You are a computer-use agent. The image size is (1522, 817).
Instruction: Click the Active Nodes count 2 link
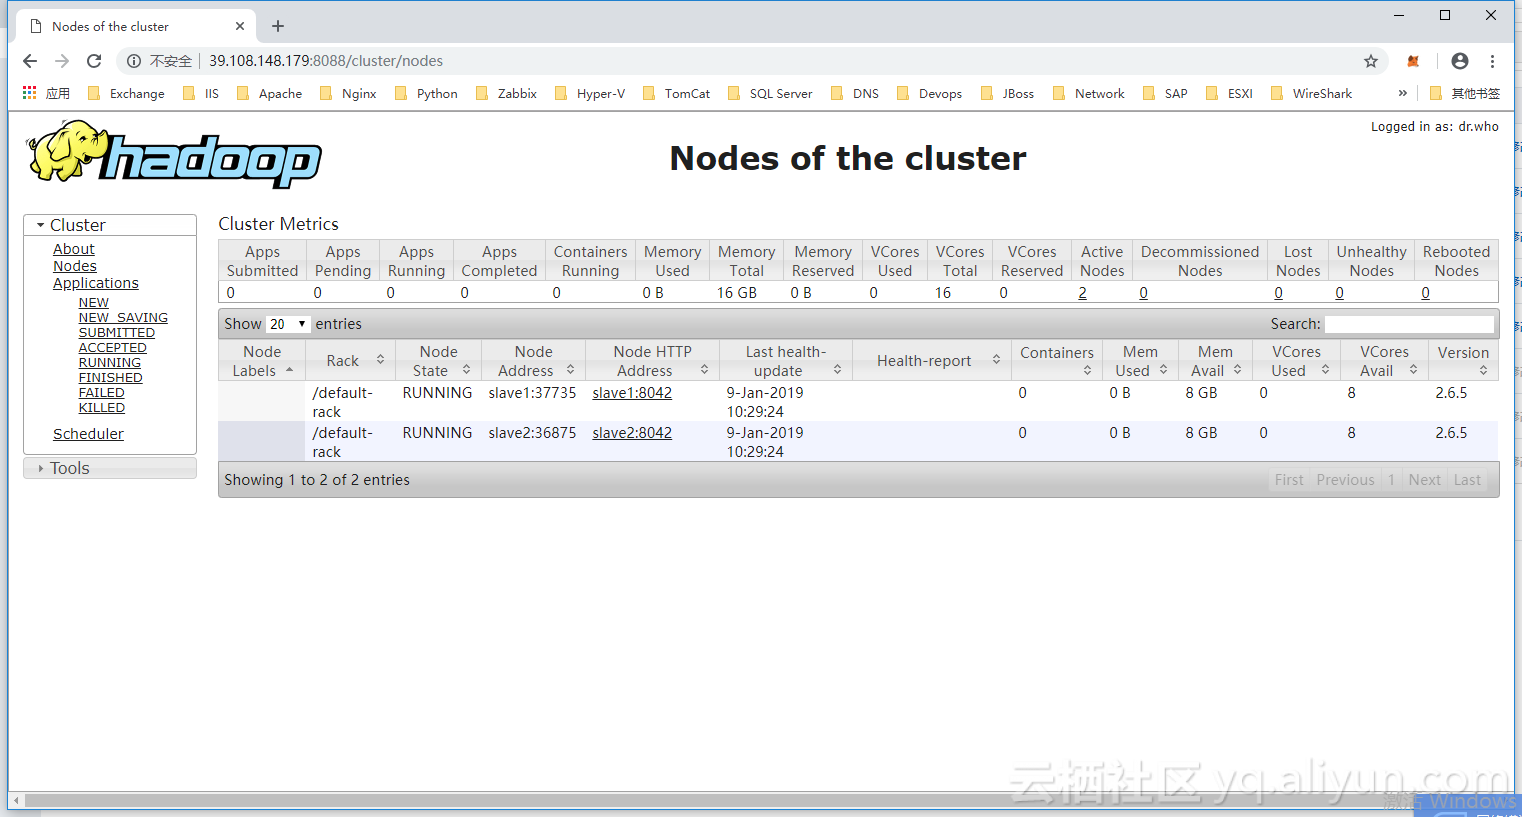[1082, 293]
